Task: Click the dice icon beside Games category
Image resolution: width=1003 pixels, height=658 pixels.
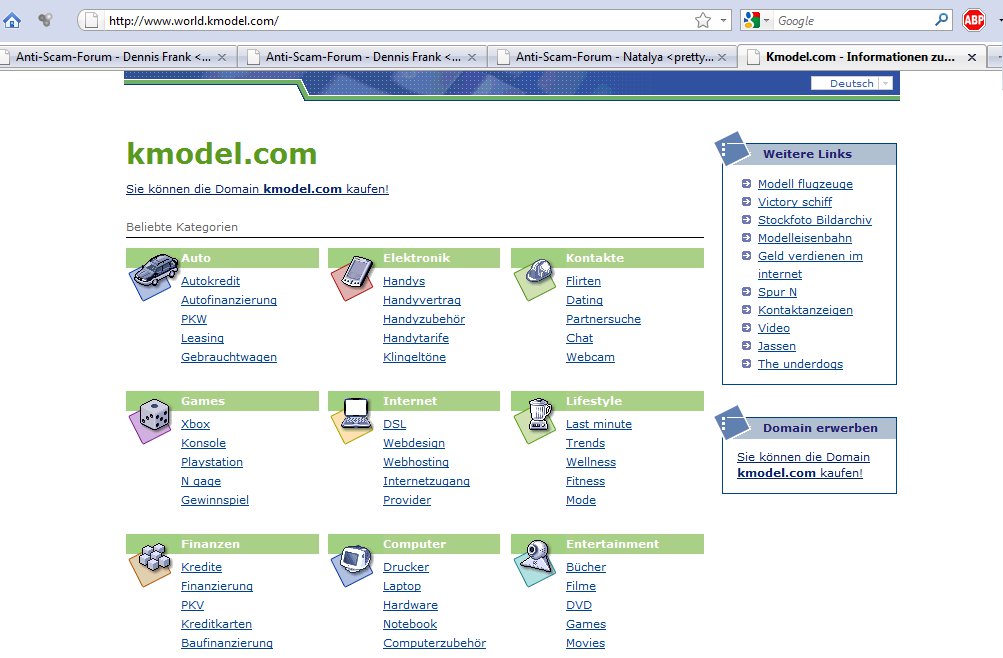Action: click(x=151, y=420)
